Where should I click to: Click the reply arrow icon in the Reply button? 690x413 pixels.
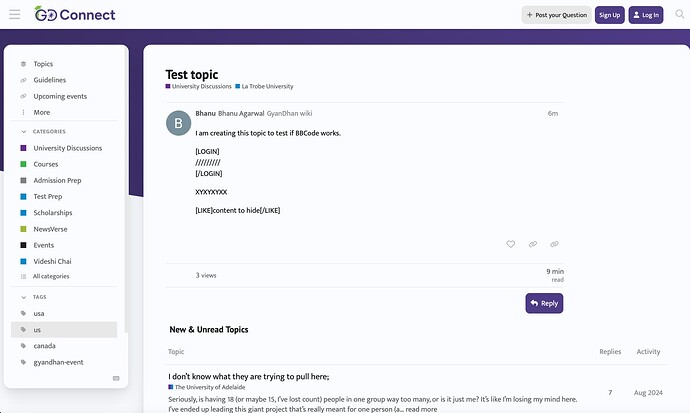click(534, 303)
